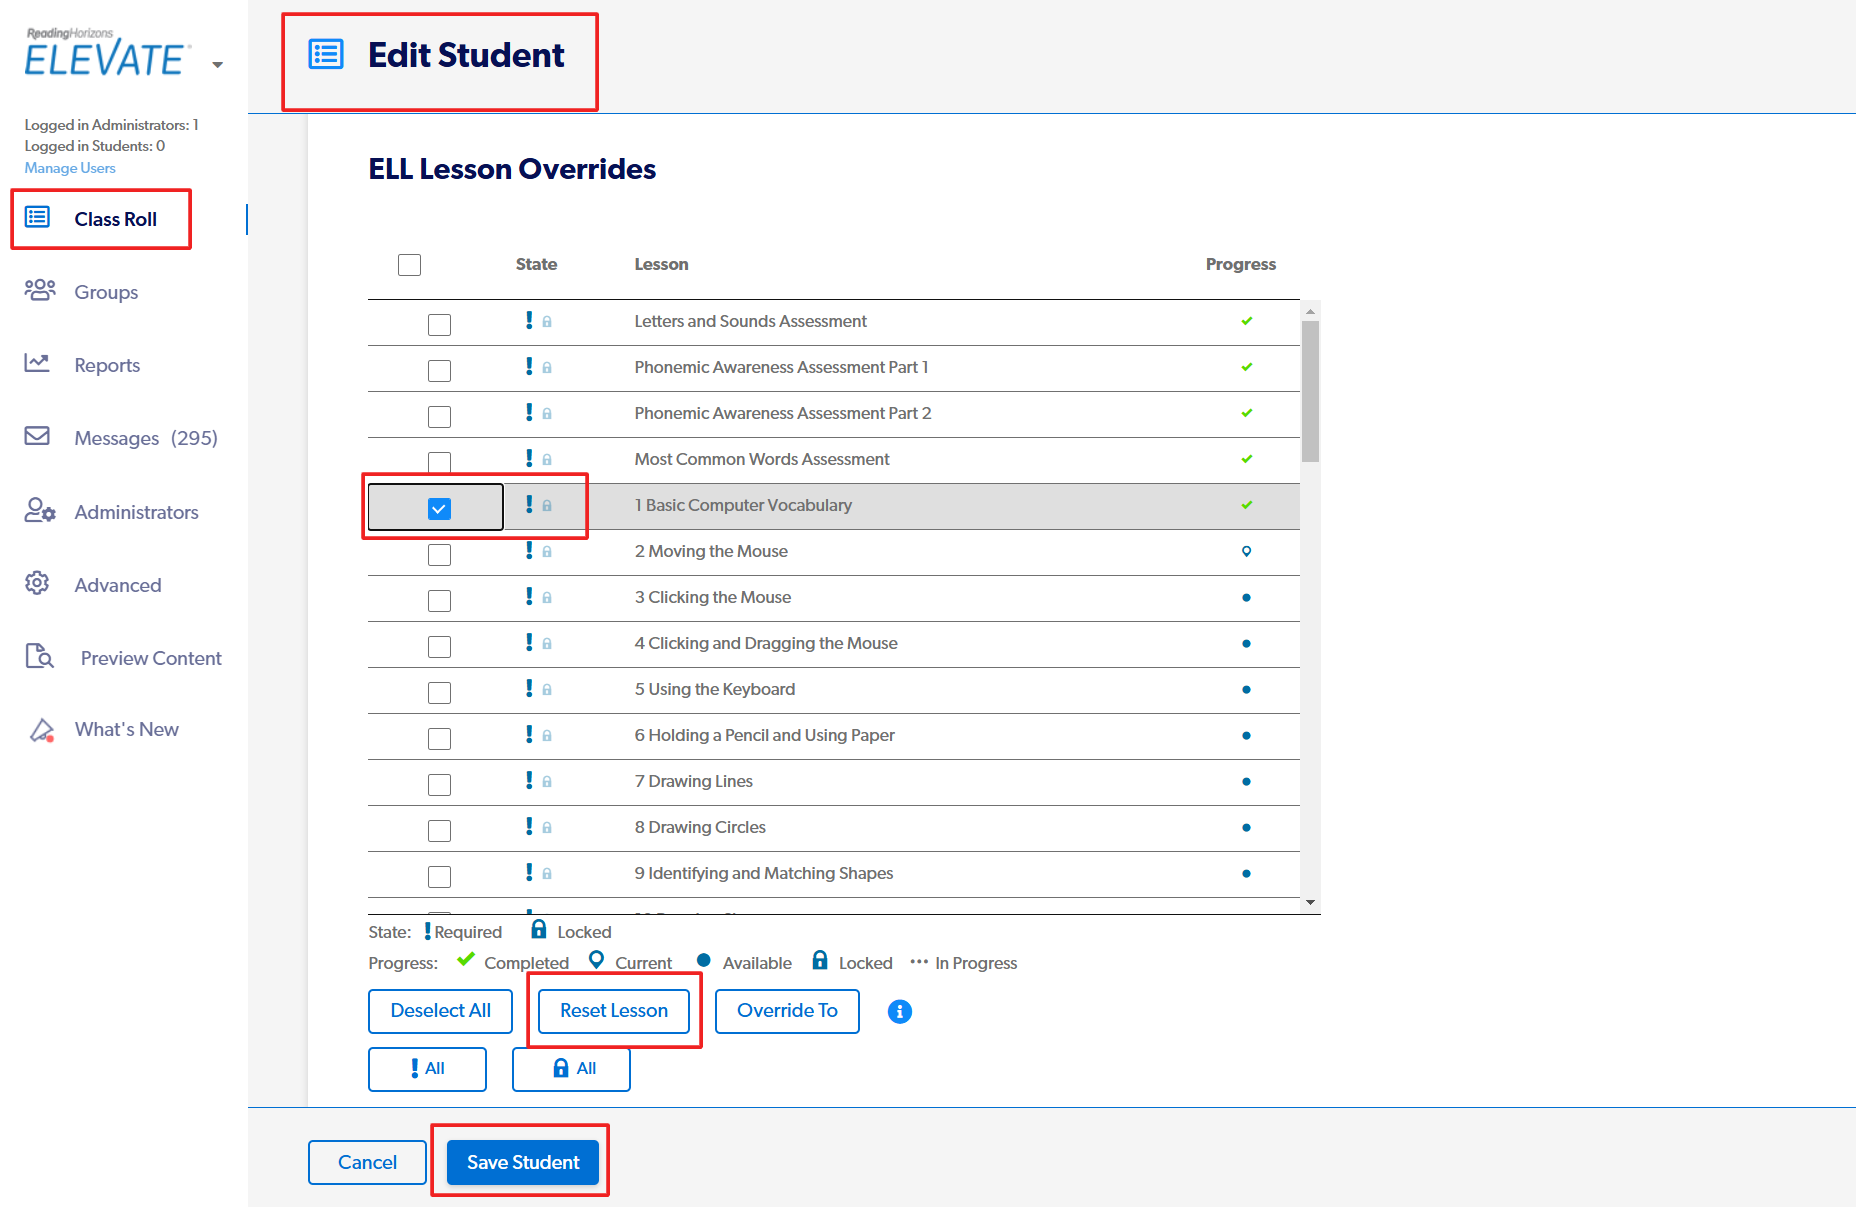Click the Messages envelope icon
This screenshot has height=1207, width=1856.
pyautogui.click(x=37, y=436)
